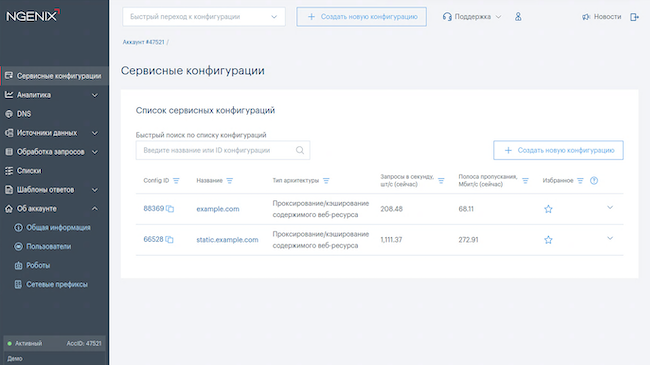Filter by Config ID column
This screenshot has width=650, height=365.
pos(176,180)
